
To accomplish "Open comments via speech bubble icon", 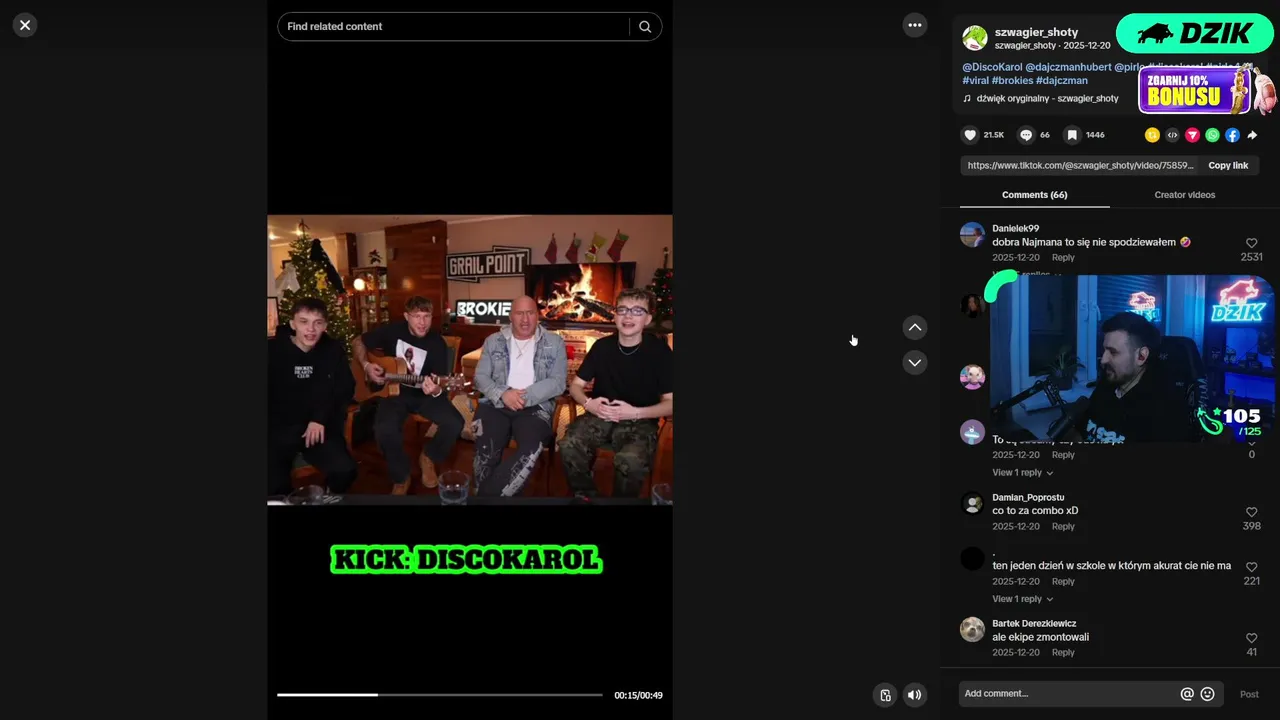I will point(1026,135).
